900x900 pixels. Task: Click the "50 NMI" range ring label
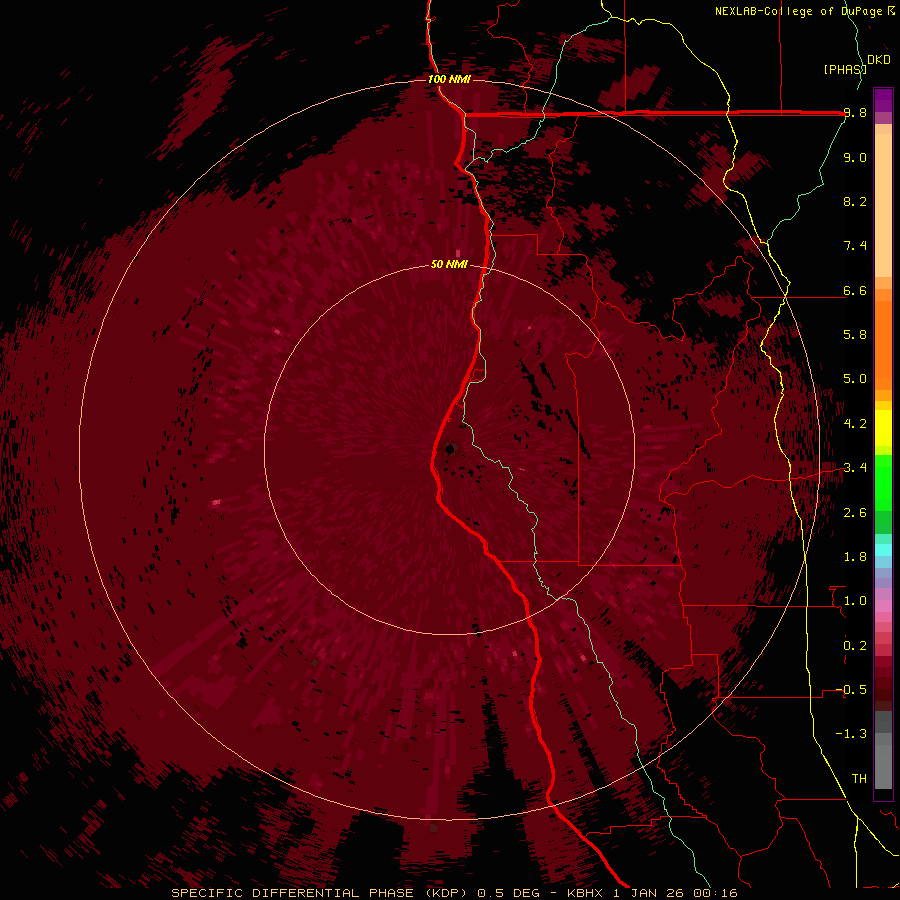coord(449,264)
